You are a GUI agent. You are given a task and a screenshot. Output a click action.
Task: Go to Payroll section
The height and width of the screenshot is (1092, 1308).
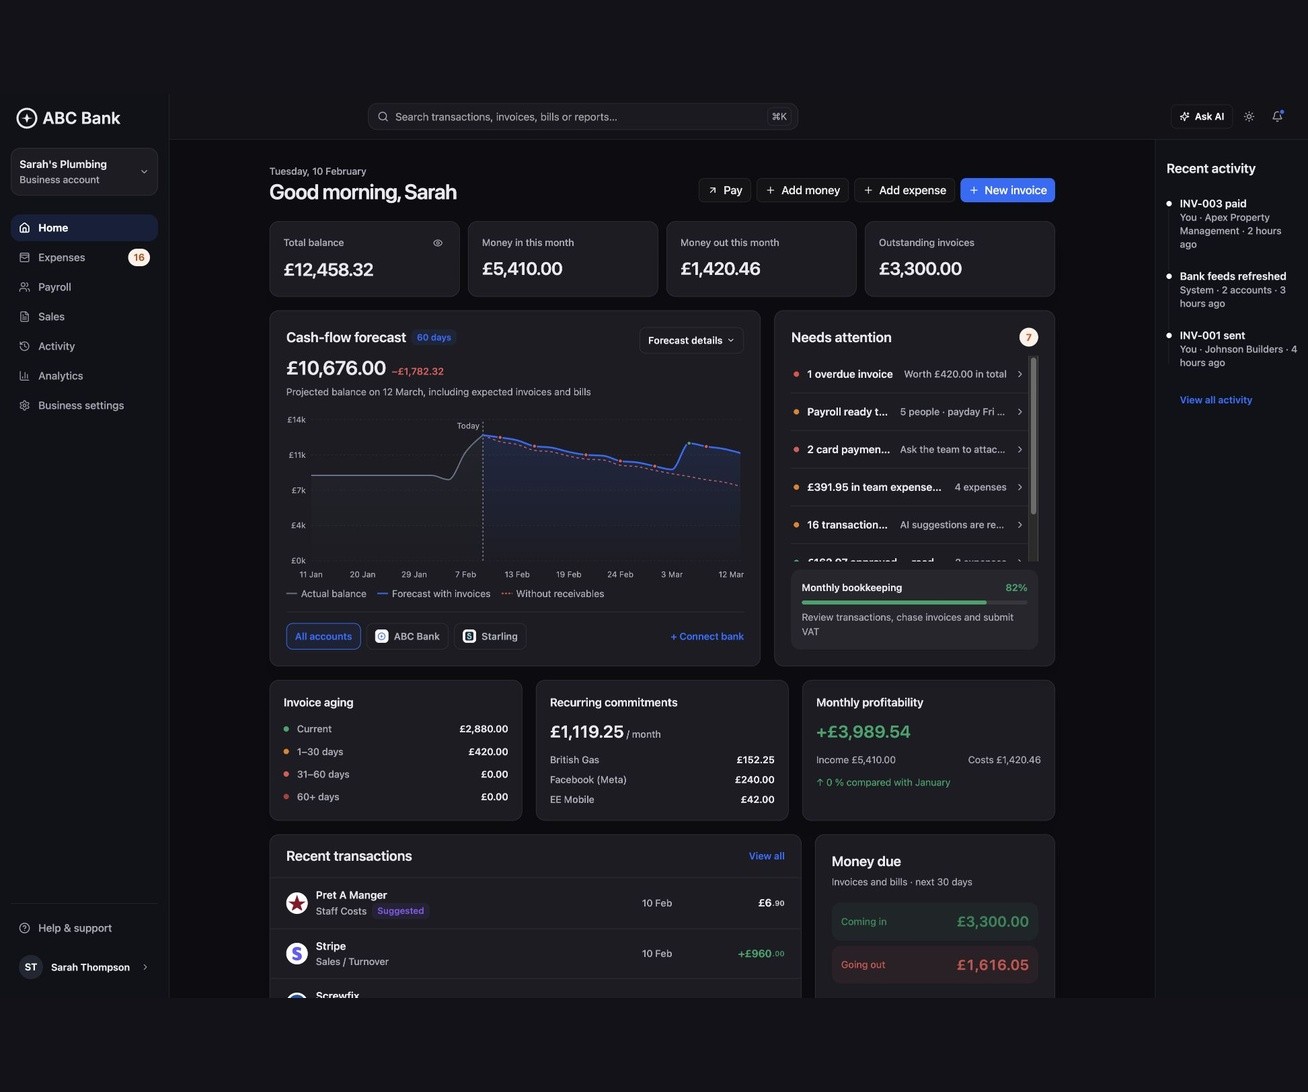[x=84, y=287]
